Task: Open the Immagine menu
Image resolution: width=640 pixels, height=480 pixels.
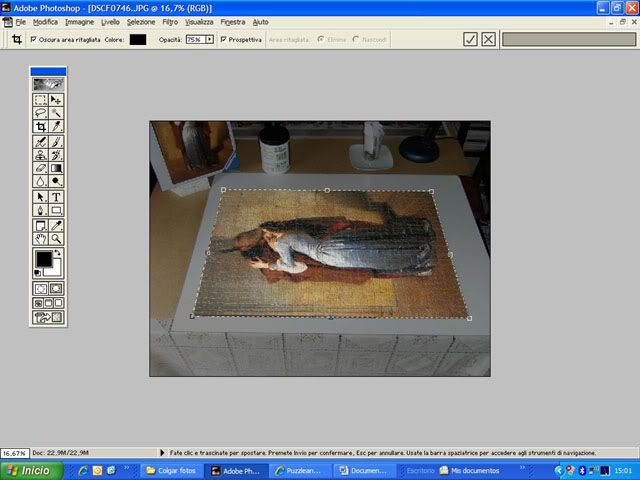Action: point(80,22)
